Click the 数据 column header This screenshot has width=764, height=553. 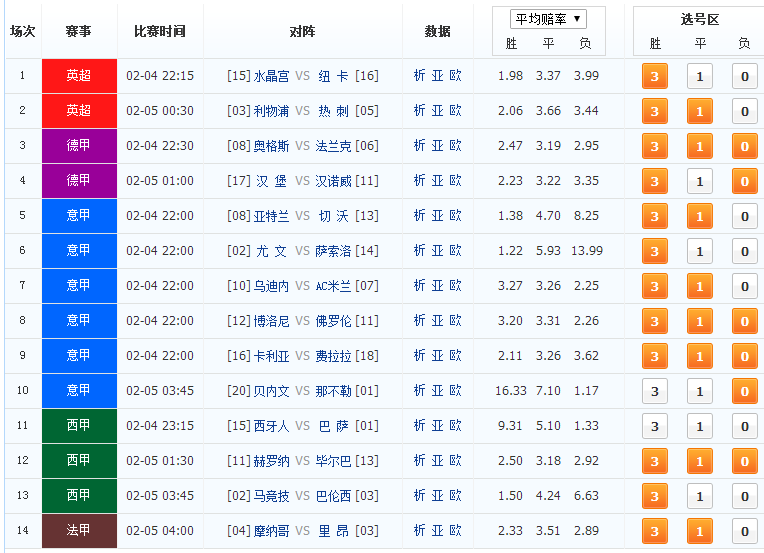[x=437, y=31]
